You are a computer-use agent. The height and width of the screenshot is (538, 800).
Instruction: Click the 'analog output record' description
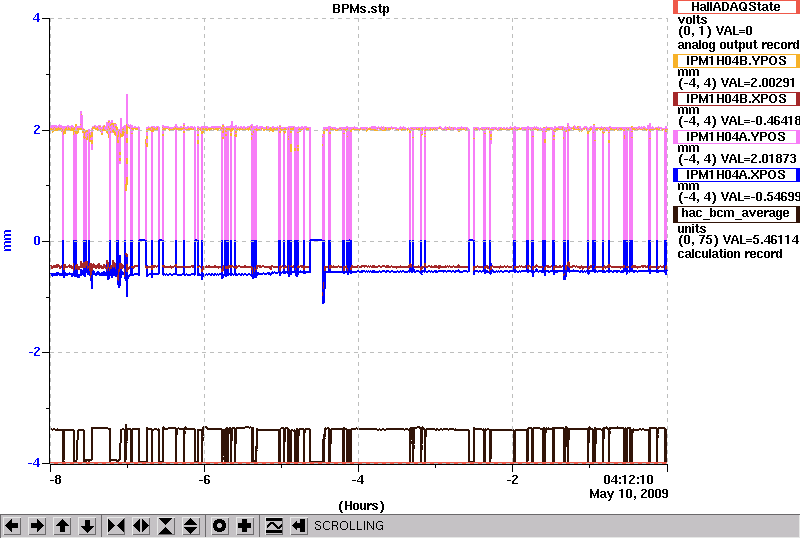[738, 45]
